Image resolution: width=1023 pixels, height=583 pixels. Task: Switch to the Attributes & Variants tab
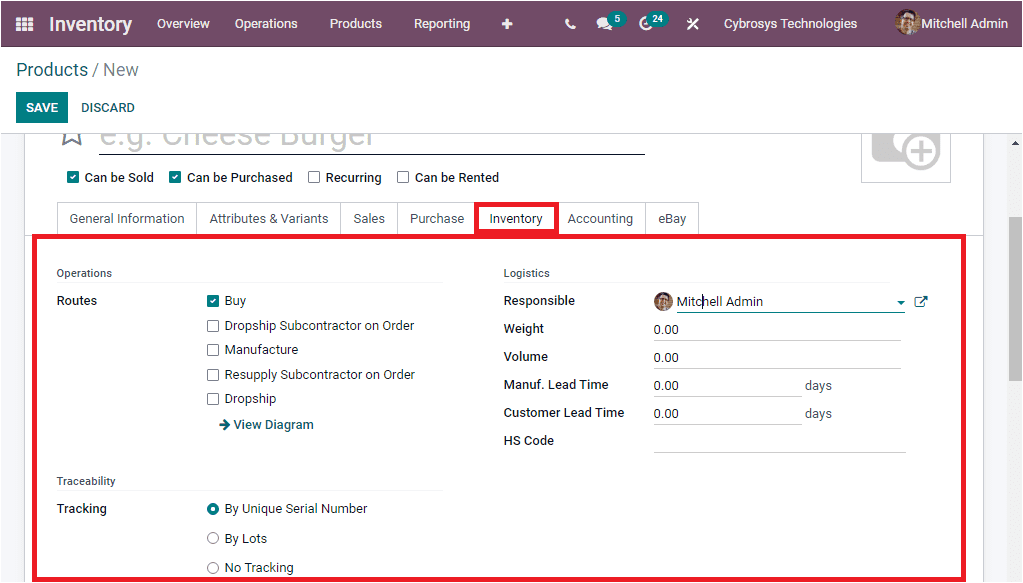pos(268,218)
